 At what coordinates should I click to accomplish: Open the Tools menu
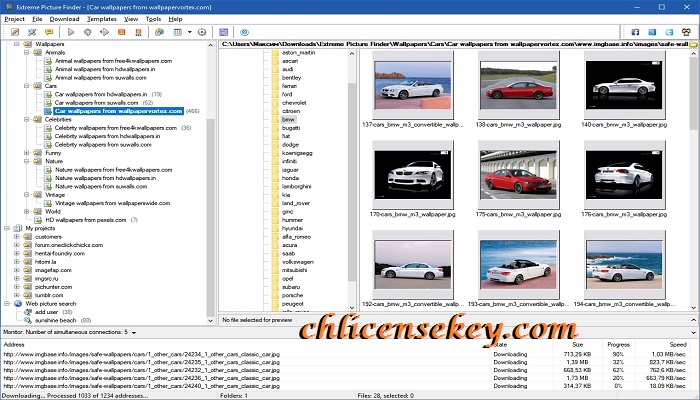(153, 19)
